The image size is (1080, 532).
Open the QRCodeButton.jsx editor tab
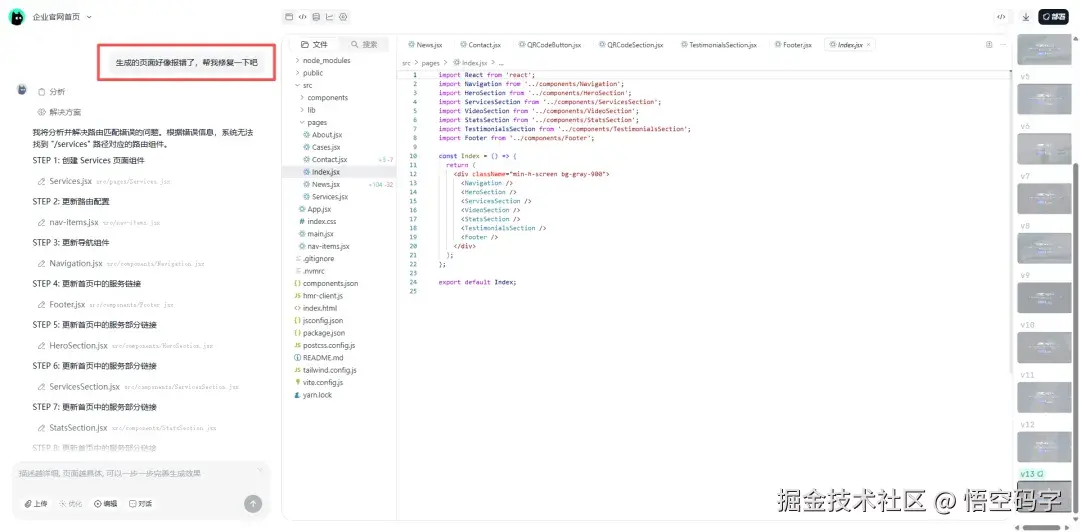point(550,45)
